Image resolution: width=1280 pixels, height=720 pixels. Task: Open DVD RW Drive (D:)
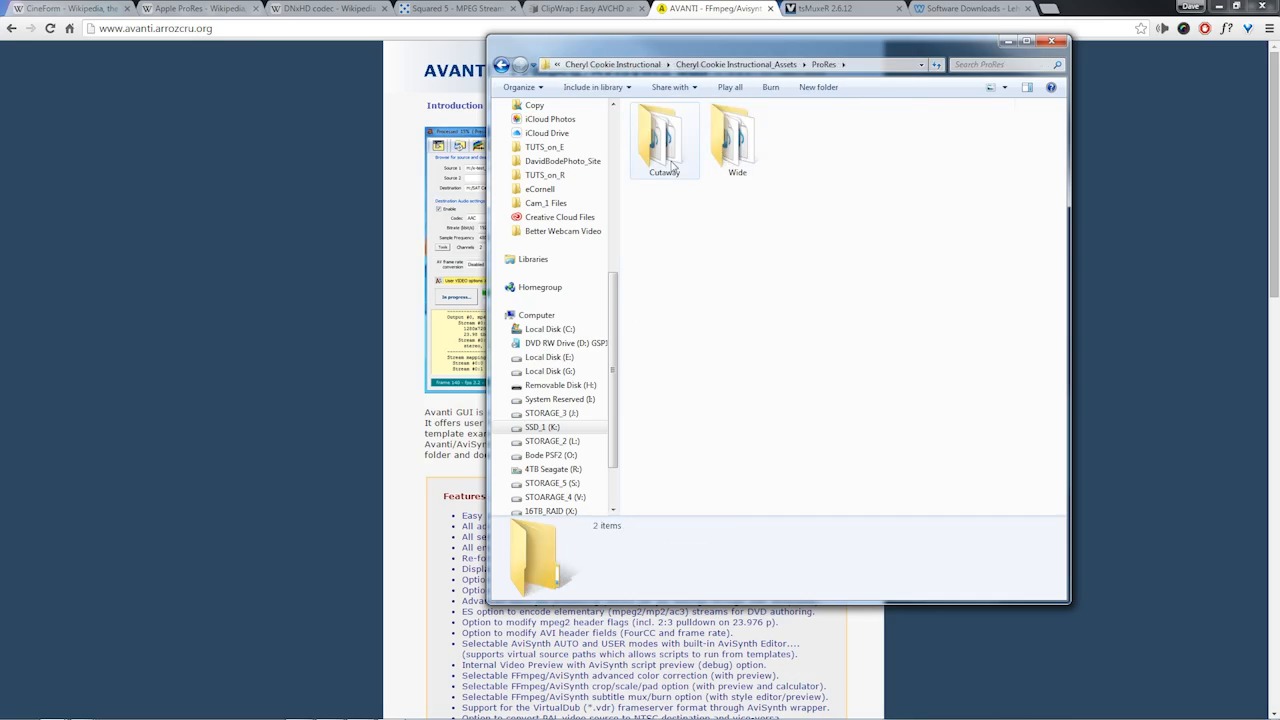[559, 343]
